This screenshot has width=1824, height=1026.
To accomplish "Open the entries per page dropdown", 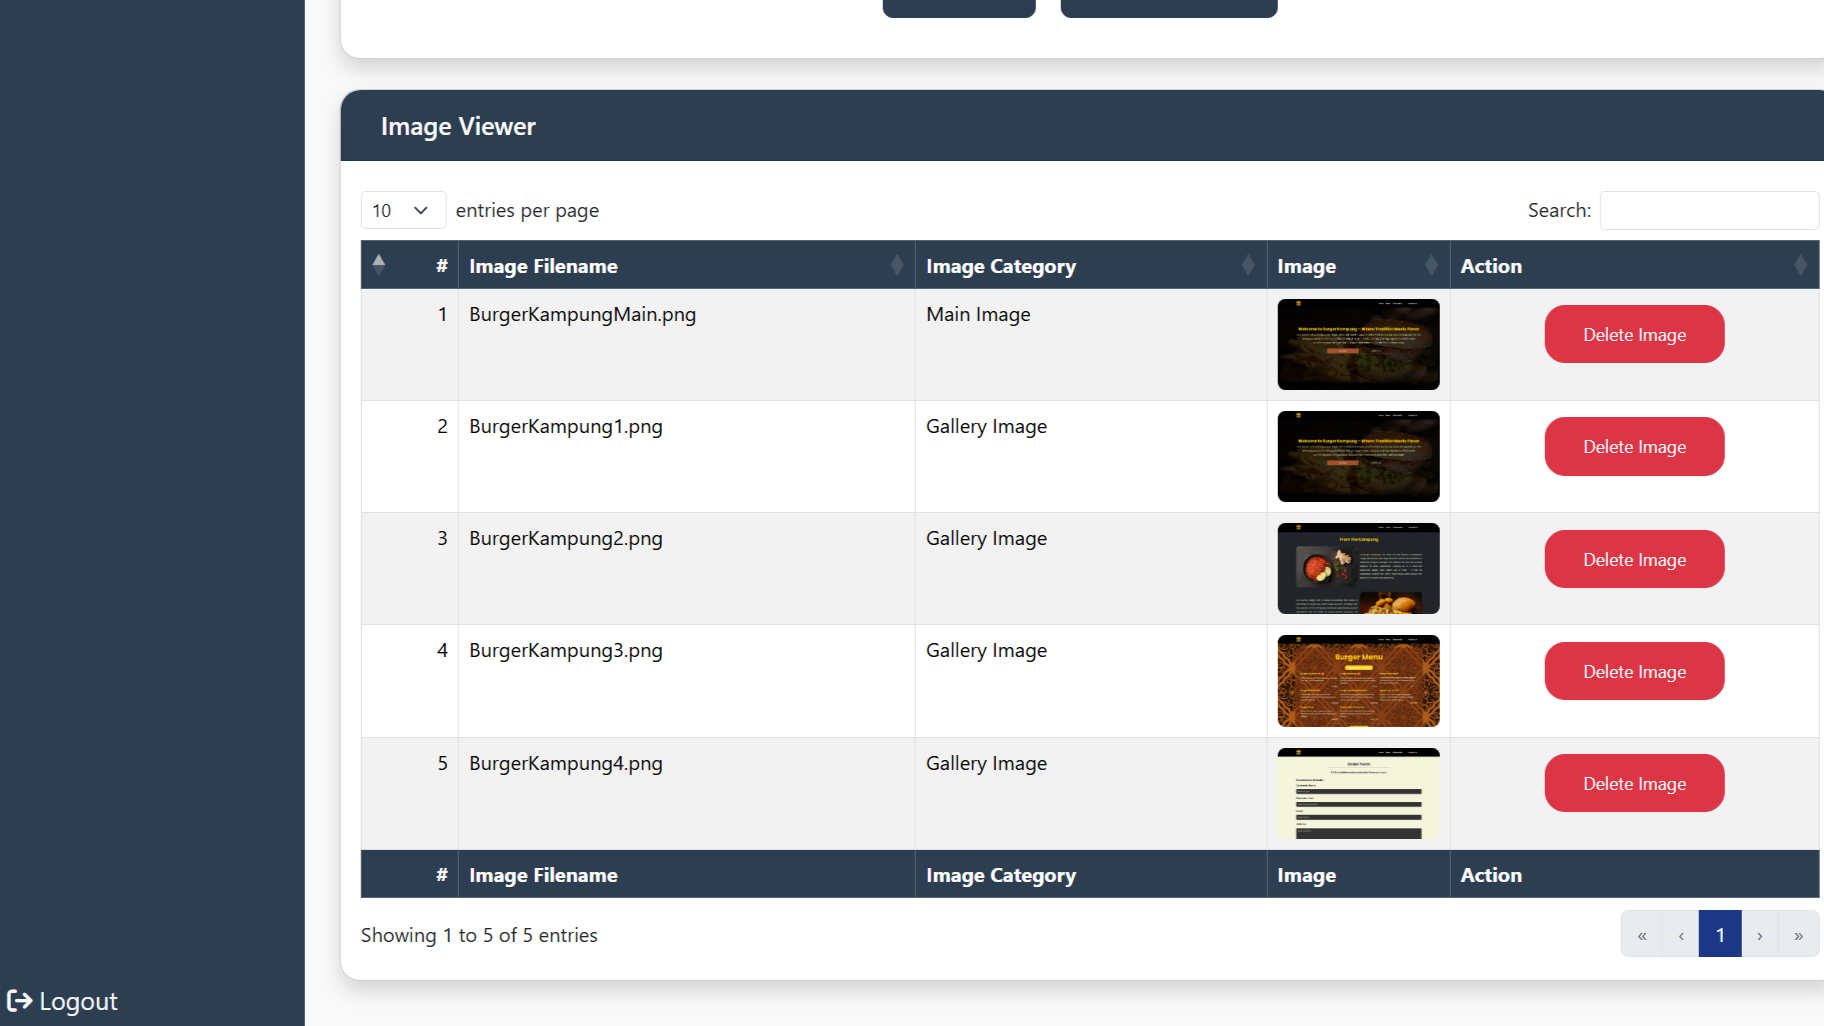I will point(402,211).
